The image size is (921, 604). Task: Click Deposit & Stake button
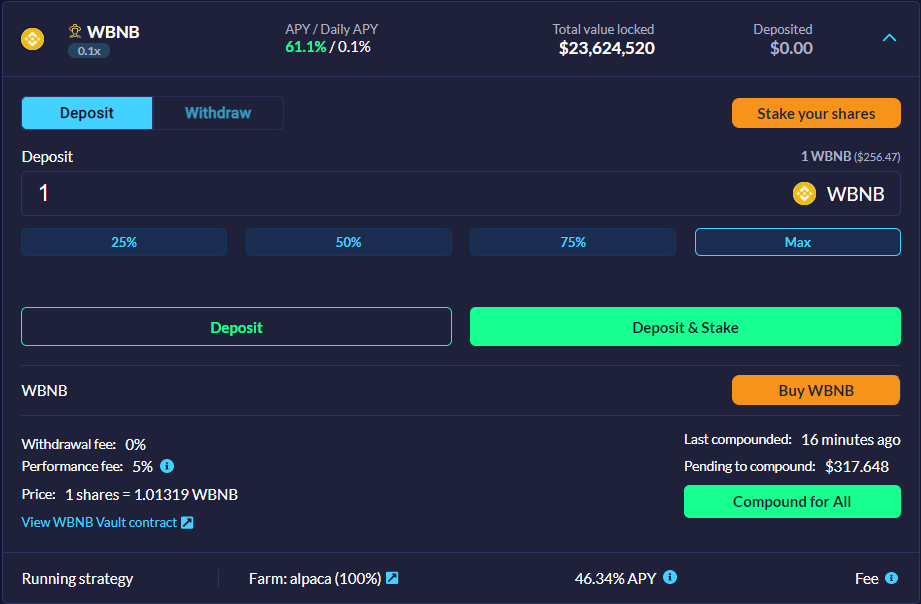point(685,327)
